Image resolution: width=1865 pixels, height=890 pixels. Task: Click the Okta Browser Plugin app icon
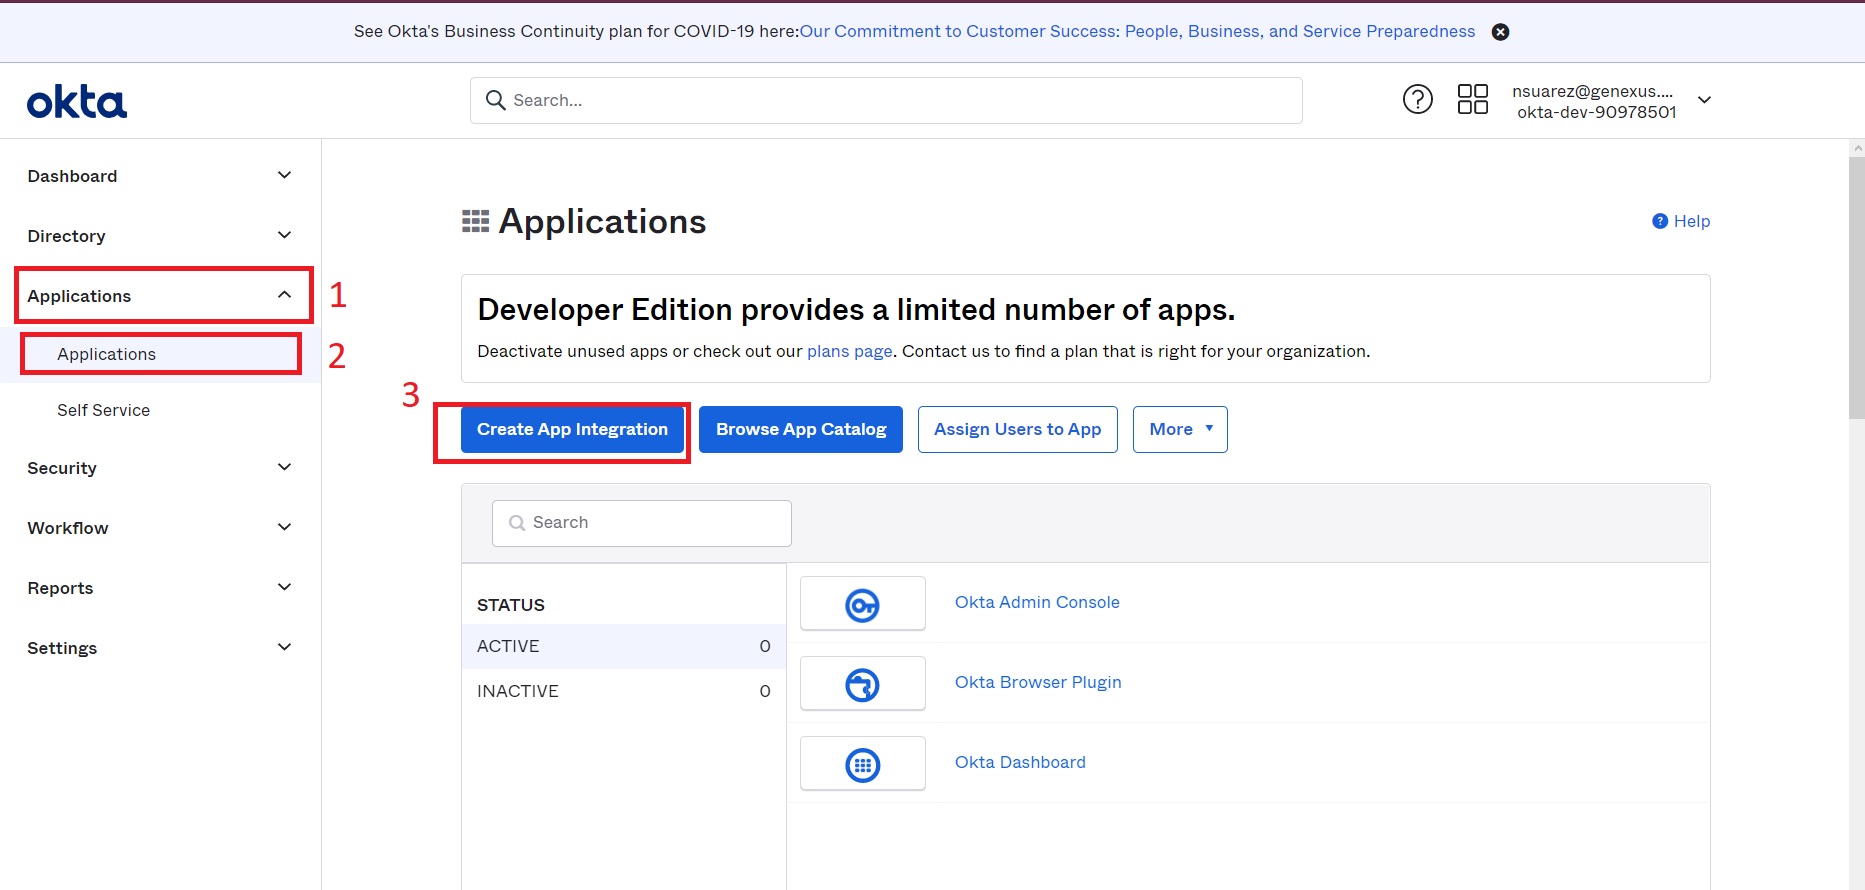[x=862, y=684]
